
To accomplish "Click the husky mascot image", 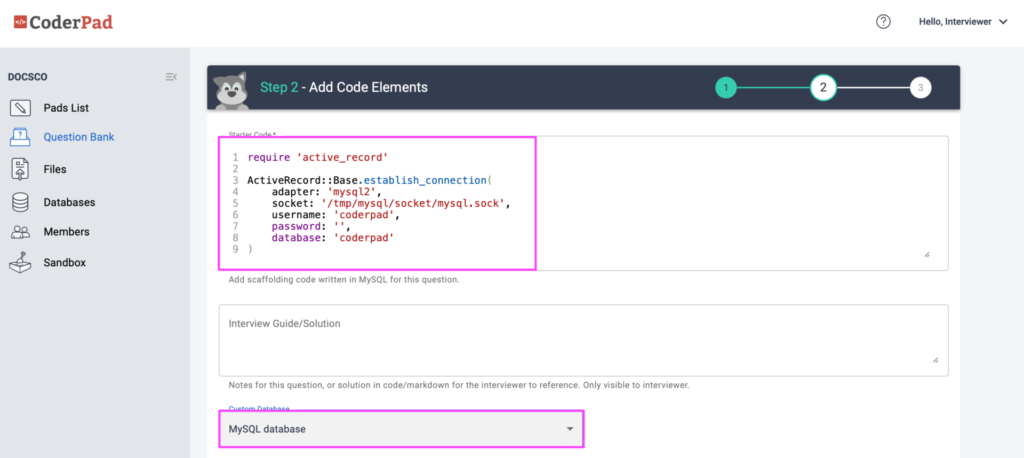I will click(x=232, y=90).
